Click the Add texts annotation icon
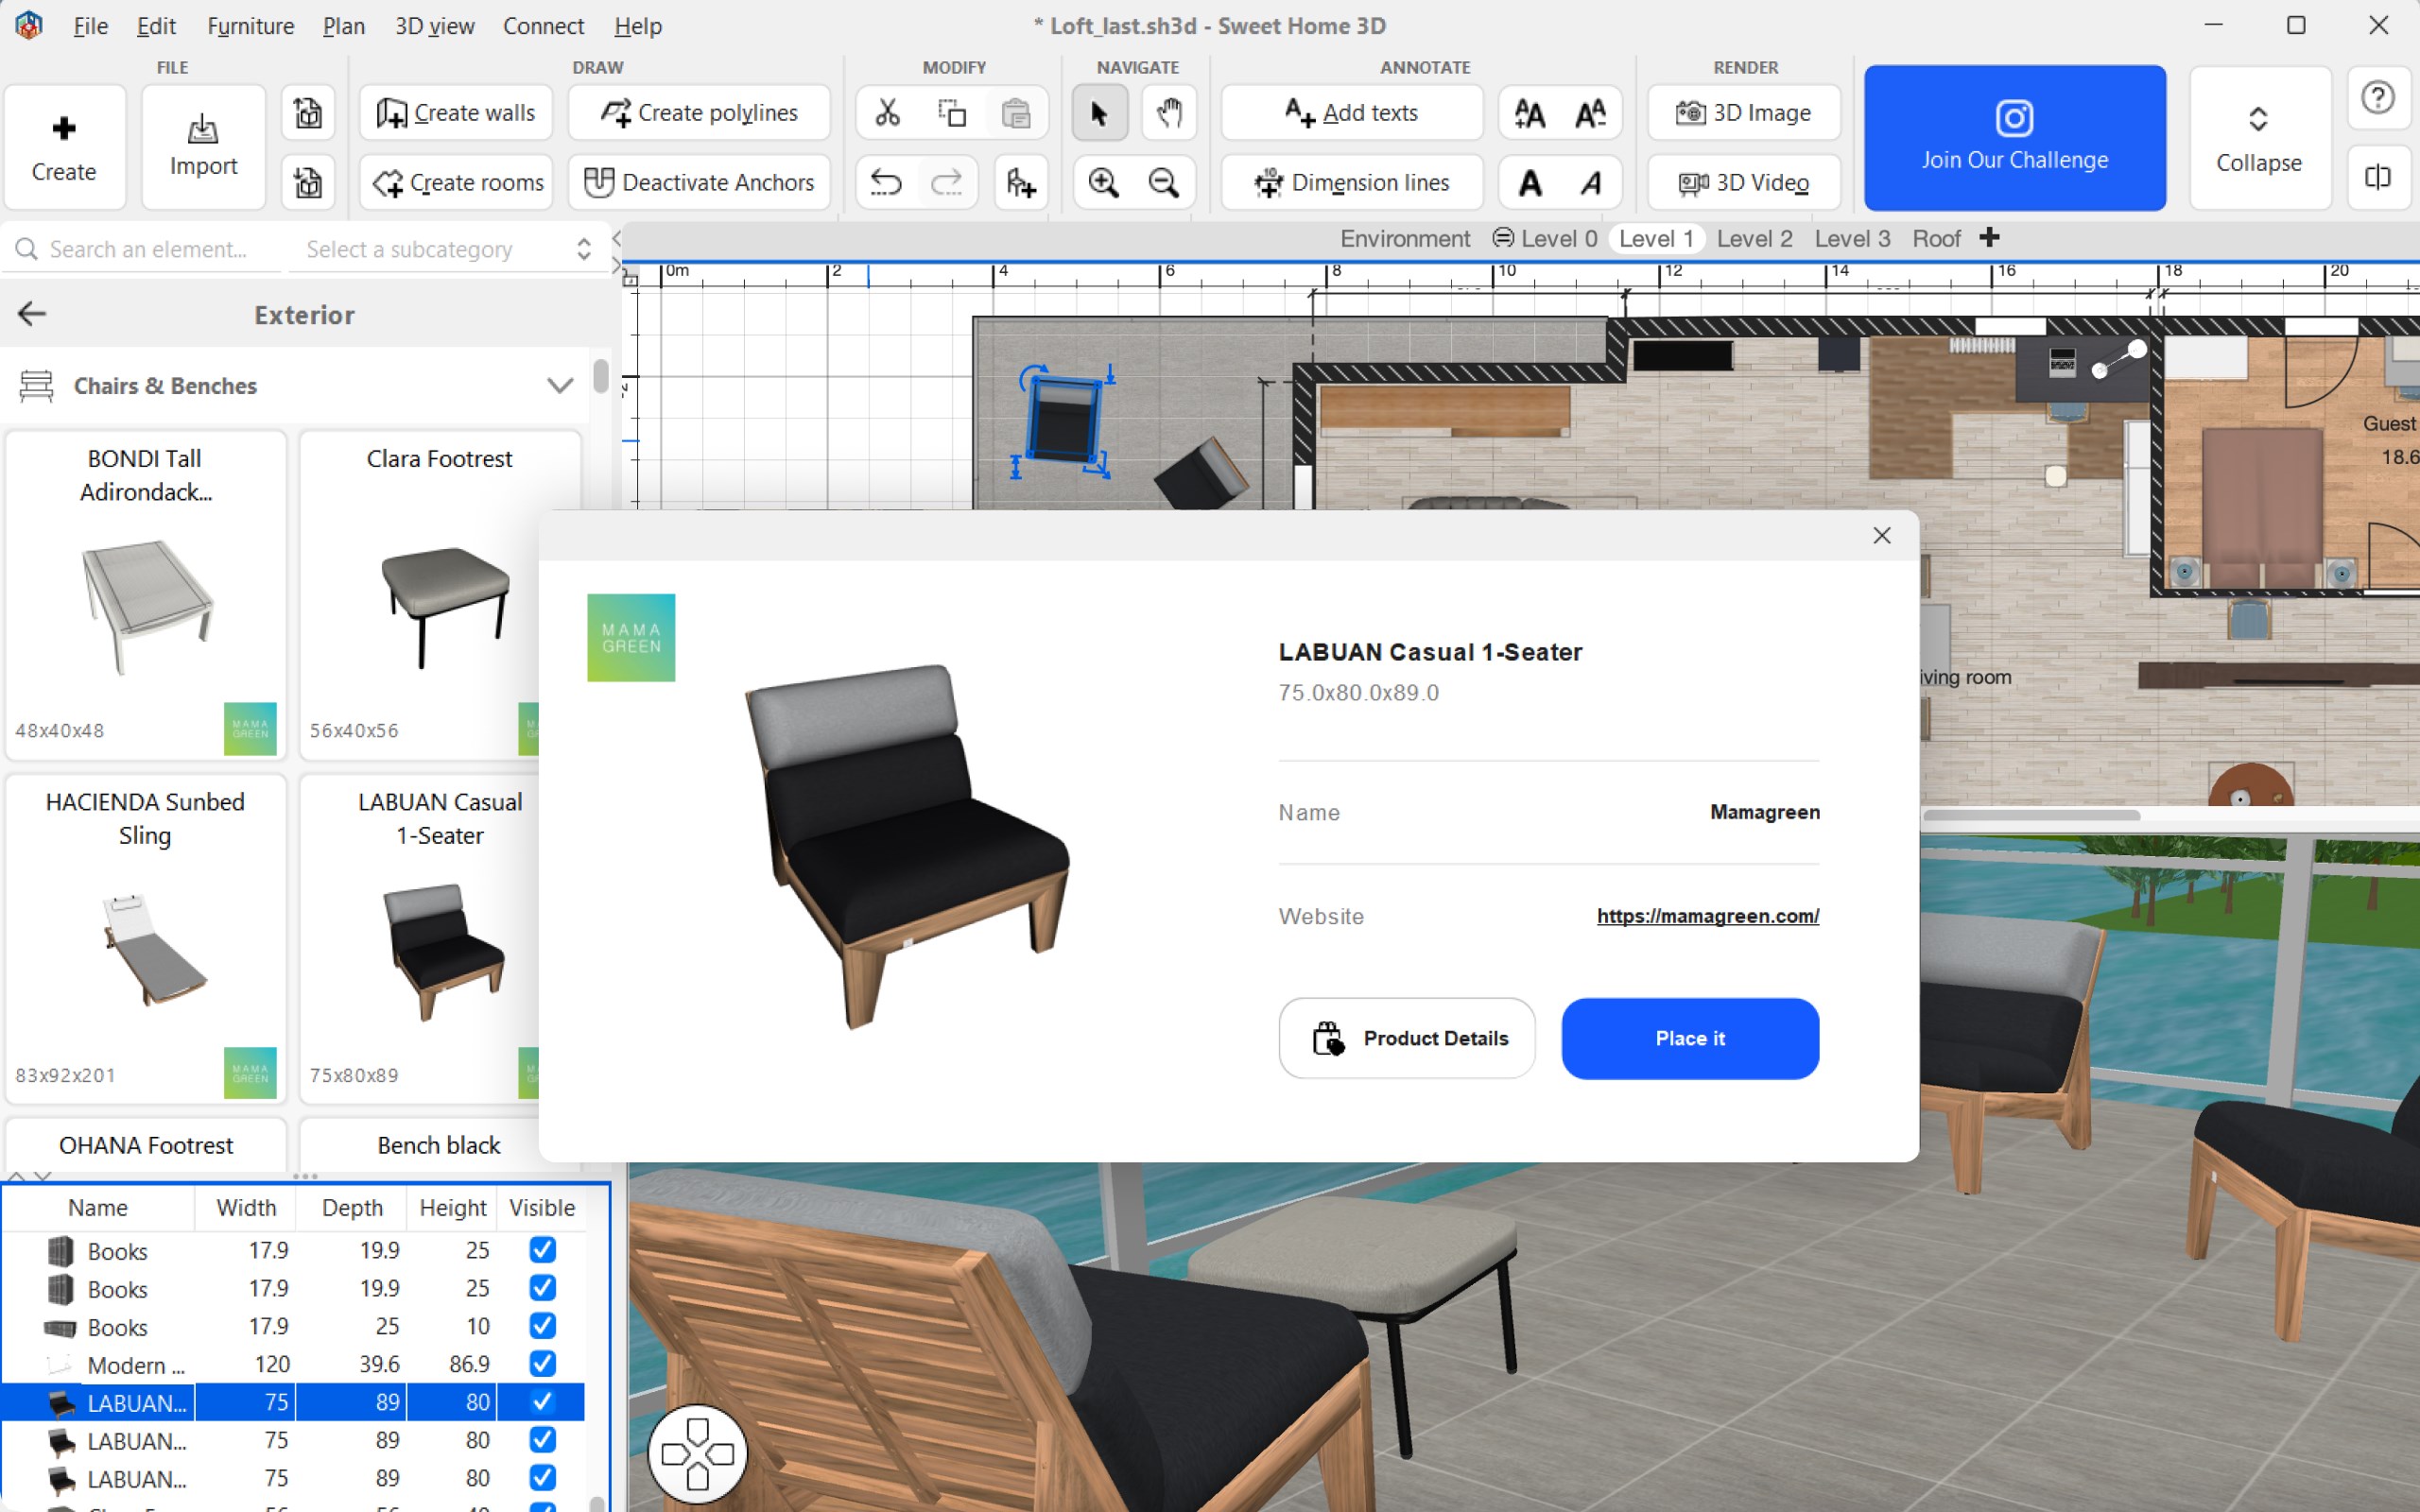 1298,112
